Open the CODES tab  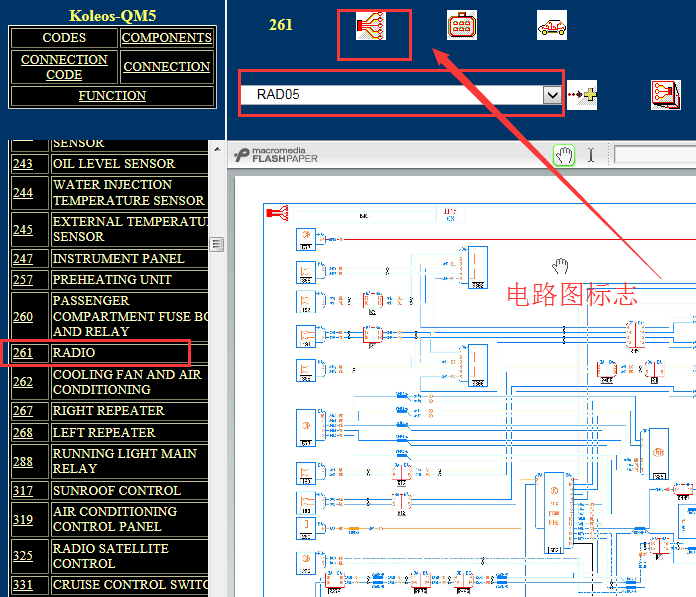pyautogui.click(x=64, y=38)
